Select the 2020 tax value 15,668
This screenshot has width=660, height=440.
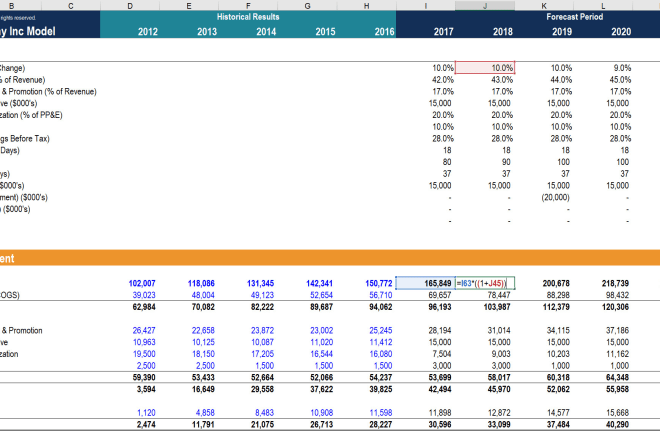point(617,413)
